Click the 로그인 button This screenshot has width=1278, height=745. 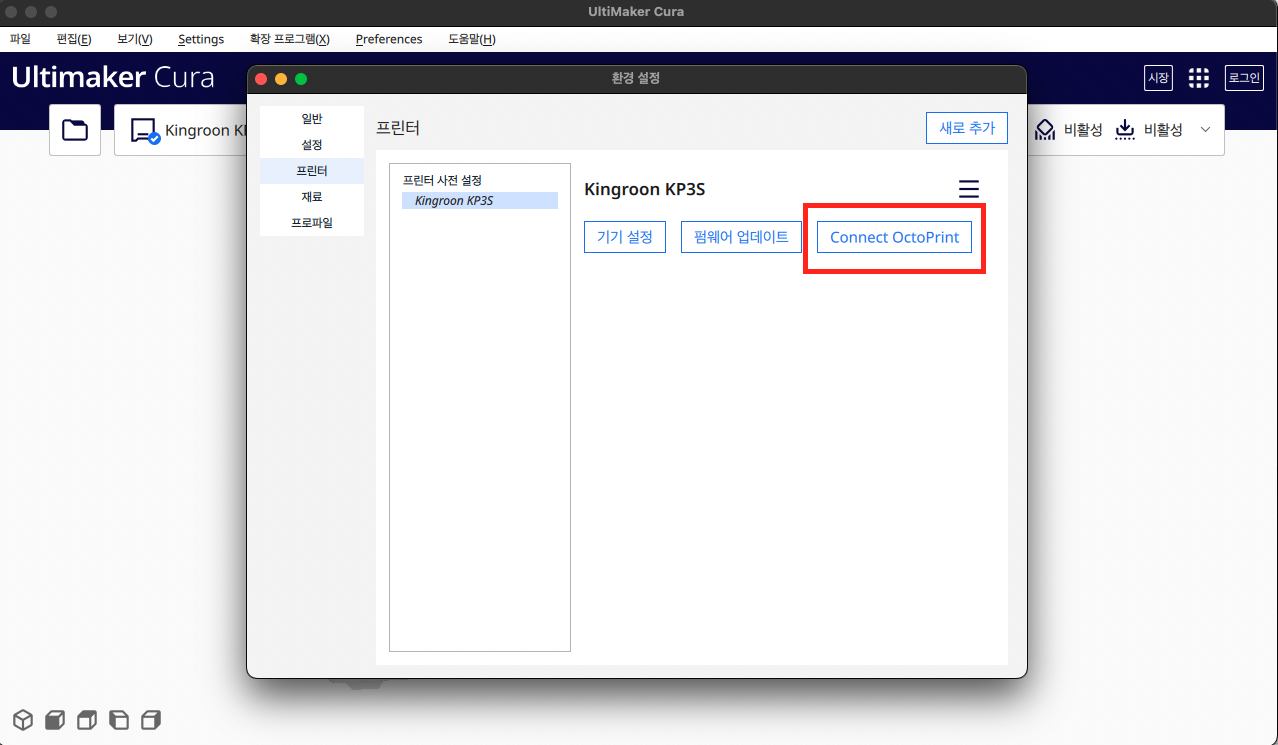1244,78
